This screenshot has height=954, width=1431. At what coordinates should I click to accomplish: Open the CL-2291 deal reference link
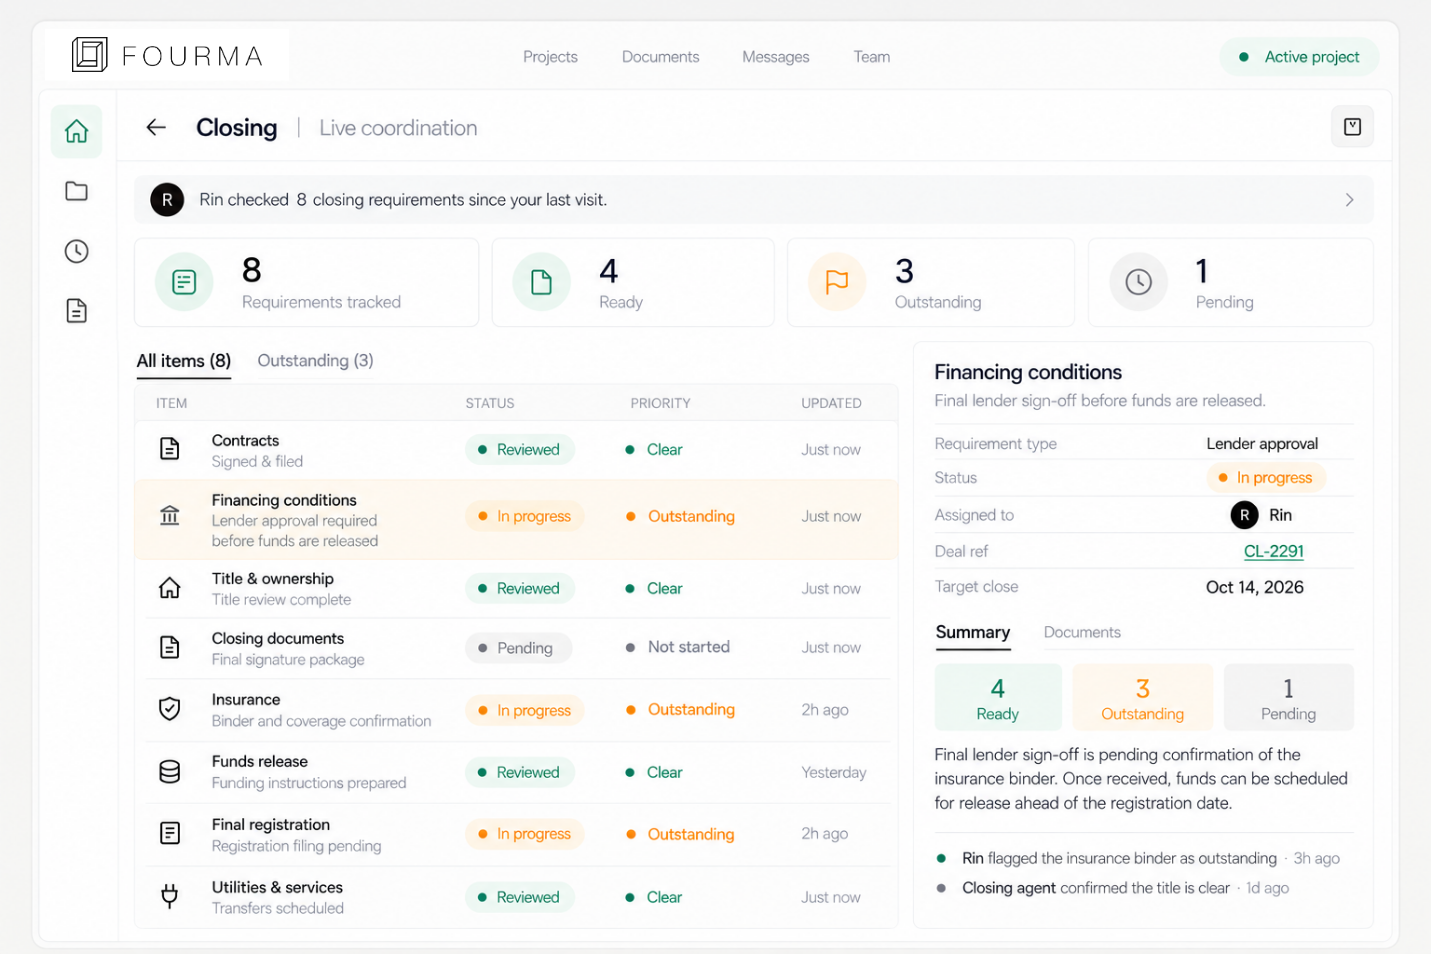pyautogui.click(x=1274, y=551)
